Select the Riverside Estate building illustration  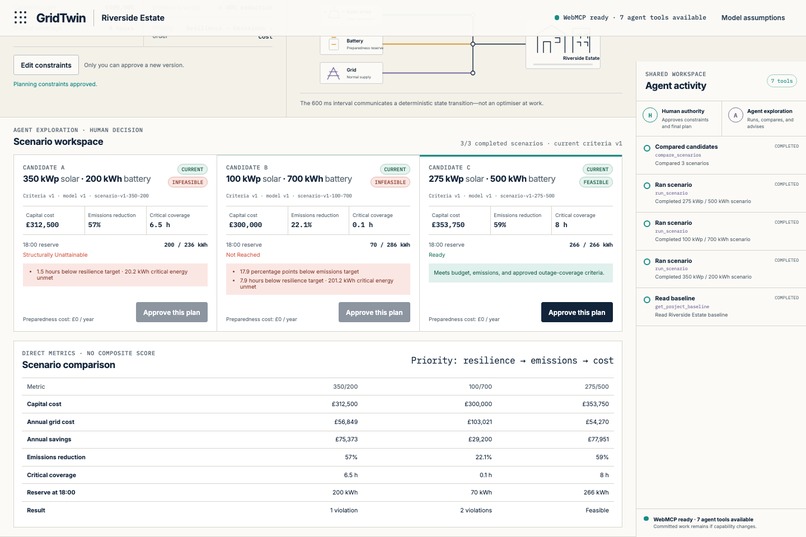(563, 43)
